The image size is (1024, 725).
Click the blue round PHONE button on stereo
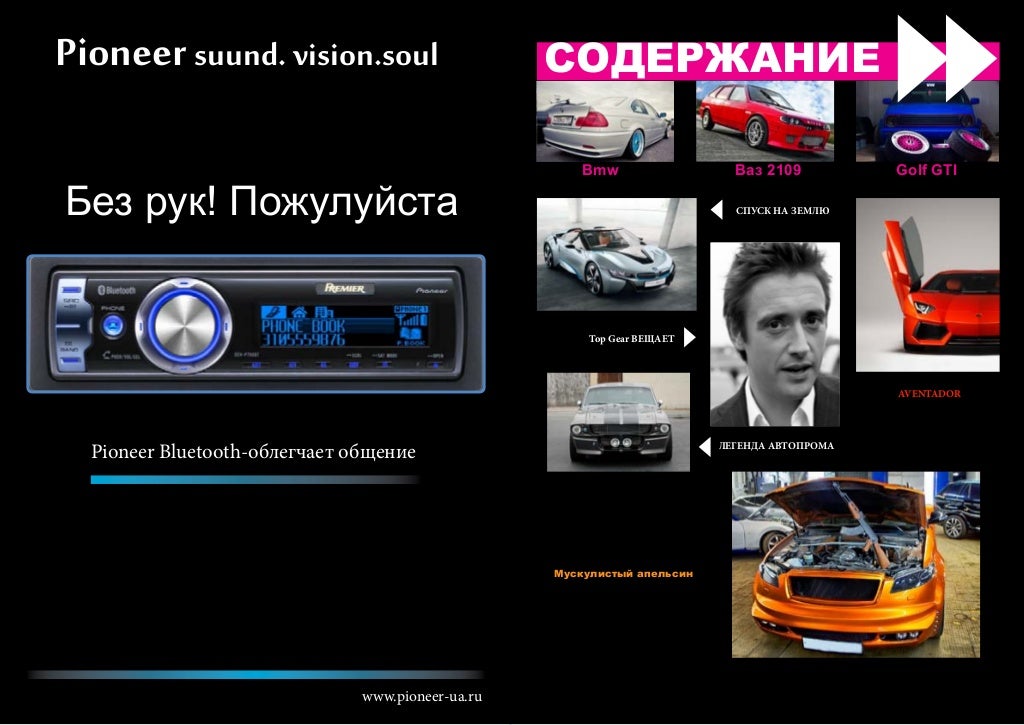point(113,325)
